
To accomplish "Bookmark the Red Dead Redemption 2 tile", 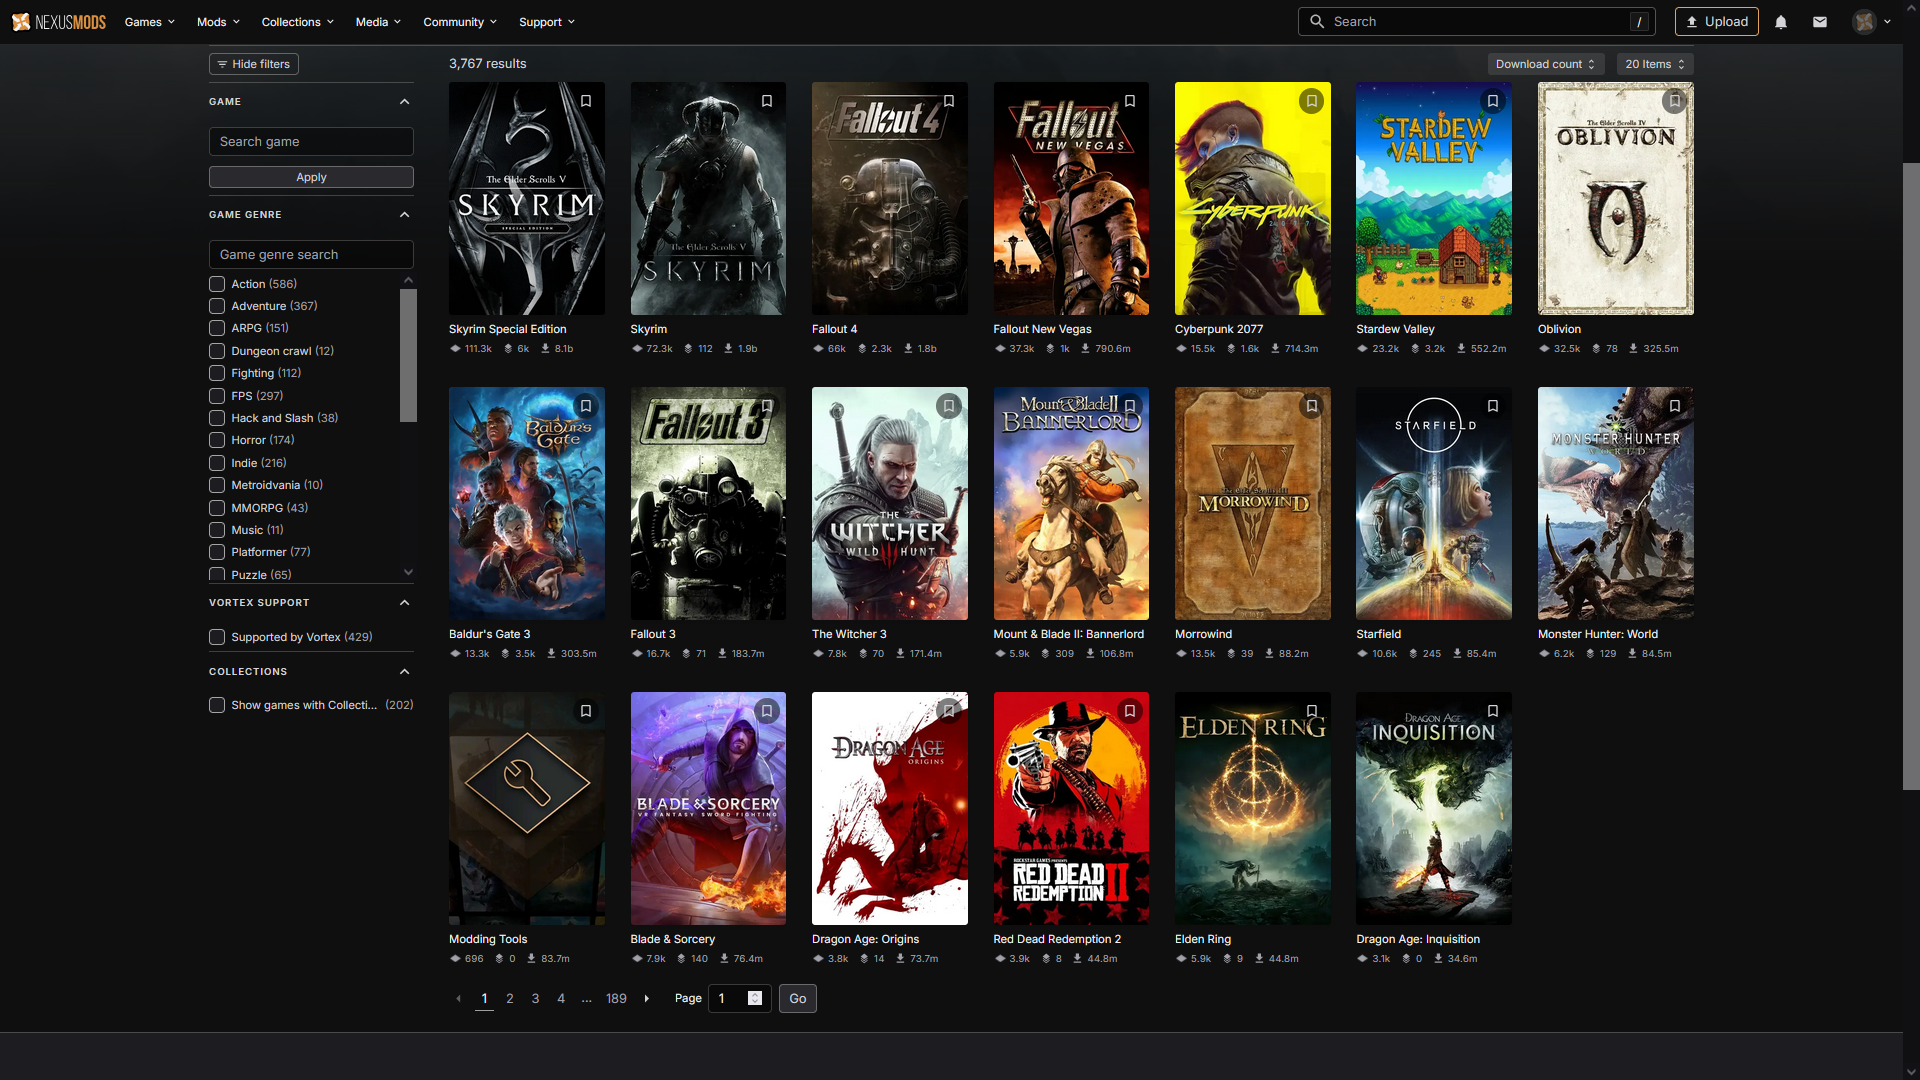I will click(x=1130, y=711).
